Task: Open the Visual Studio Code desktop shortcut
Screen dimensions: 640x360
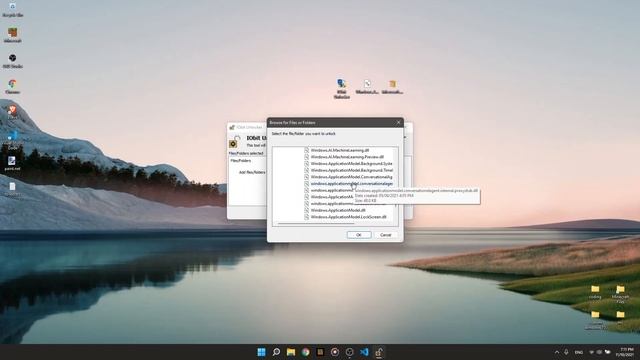Action: [x=12, y=140]
